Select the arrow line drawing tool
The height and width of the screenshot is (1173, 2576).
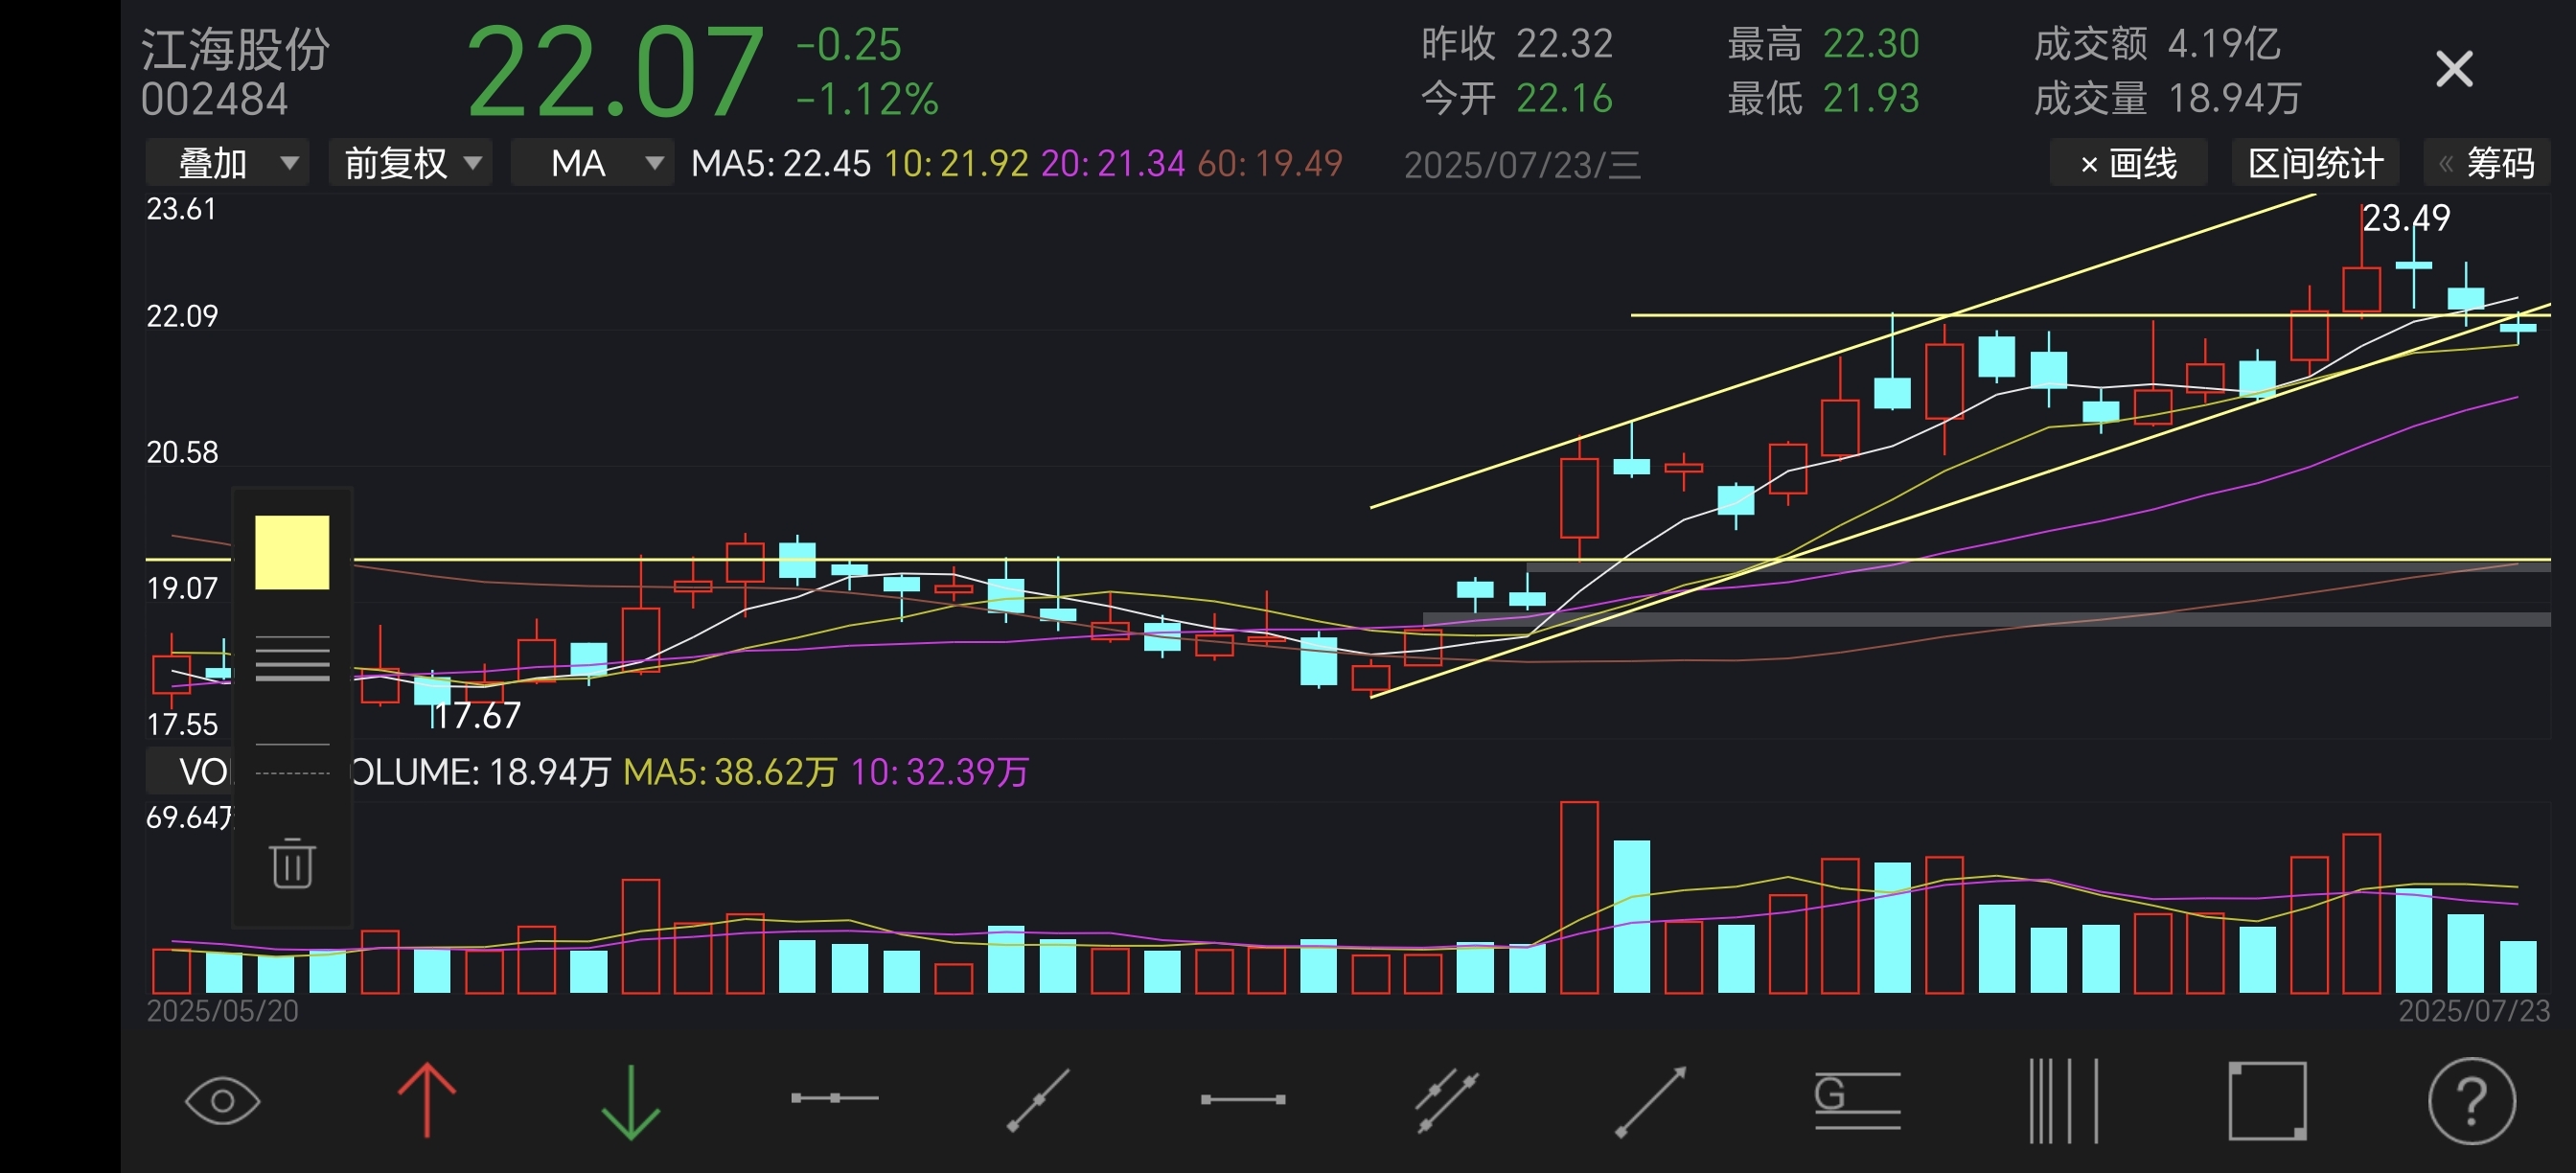tap(1651, 1101)
